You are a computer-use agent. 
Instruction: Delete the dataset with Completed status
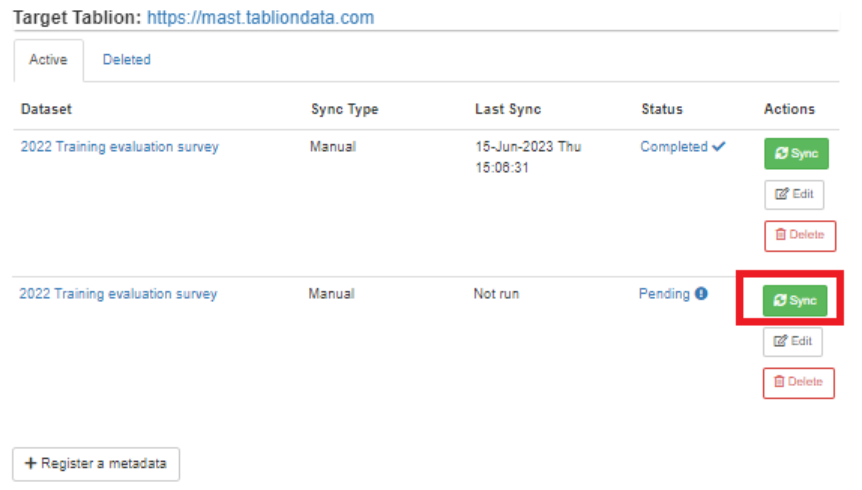point(799,235)
